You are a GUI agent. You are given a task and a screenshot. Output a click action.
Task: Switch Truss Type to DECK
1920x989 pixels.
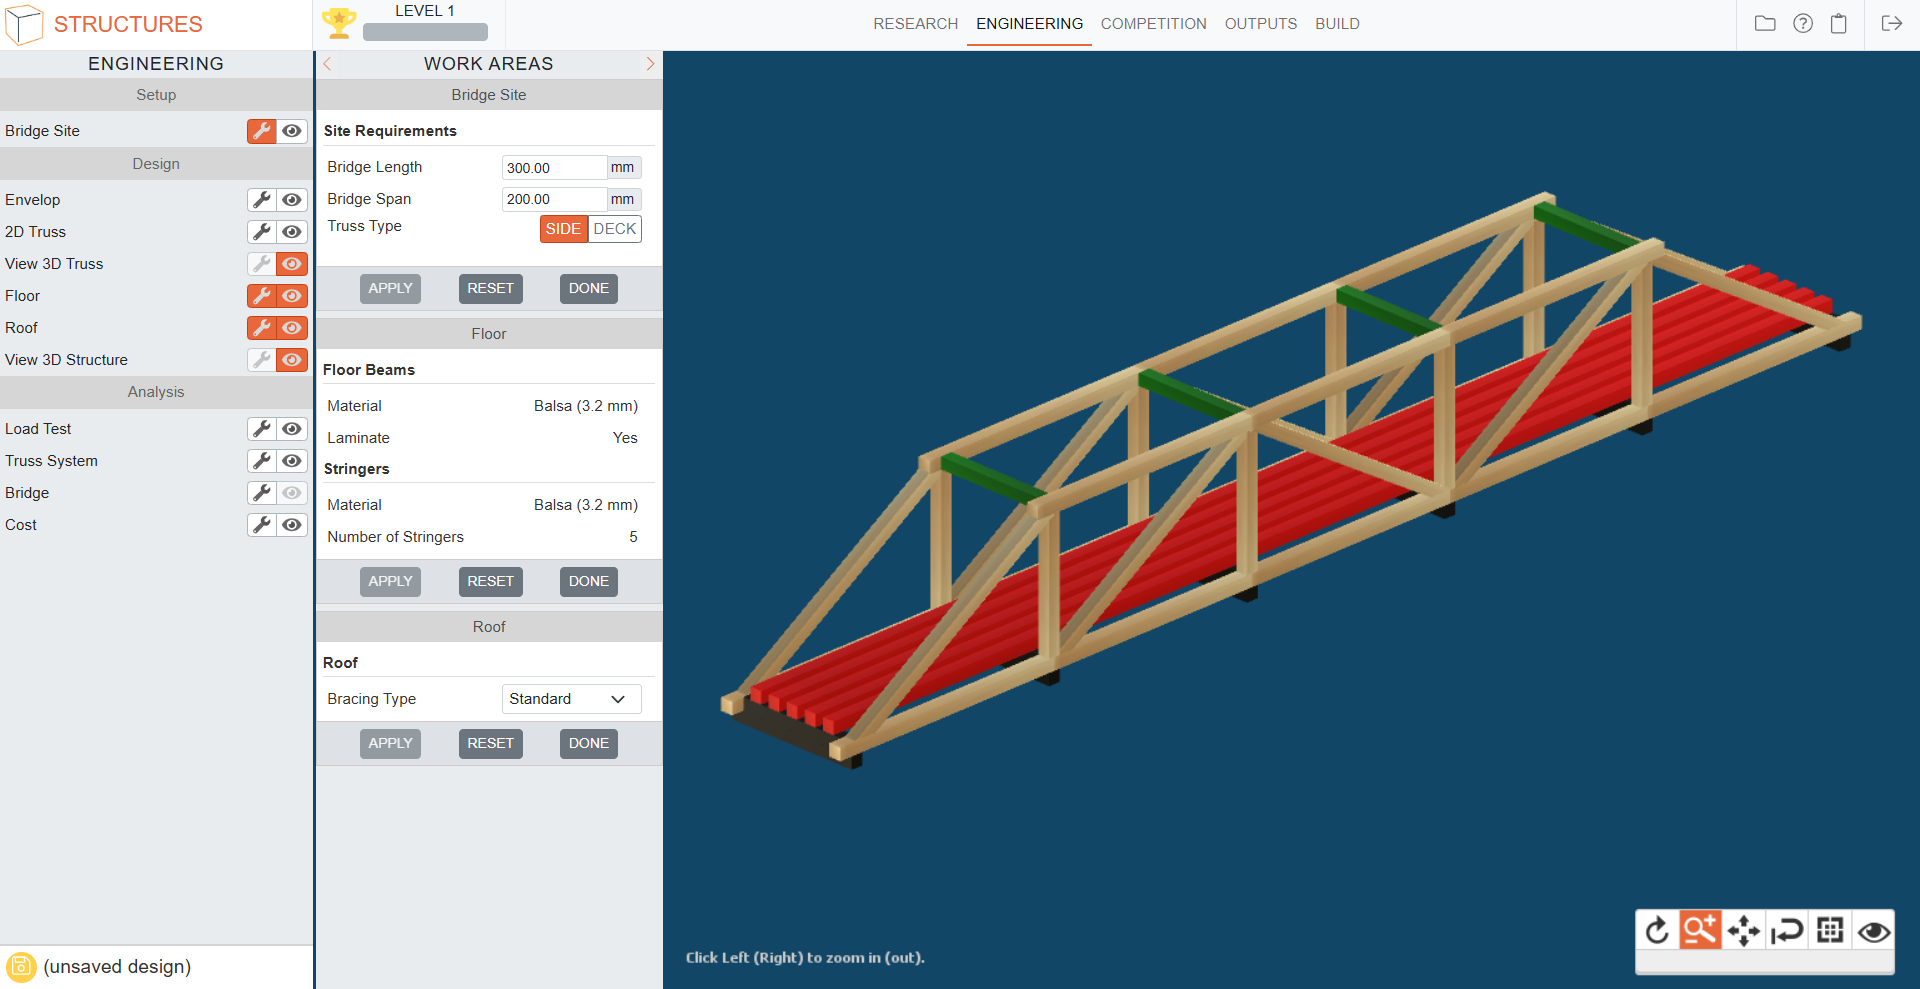pos(614,229)
